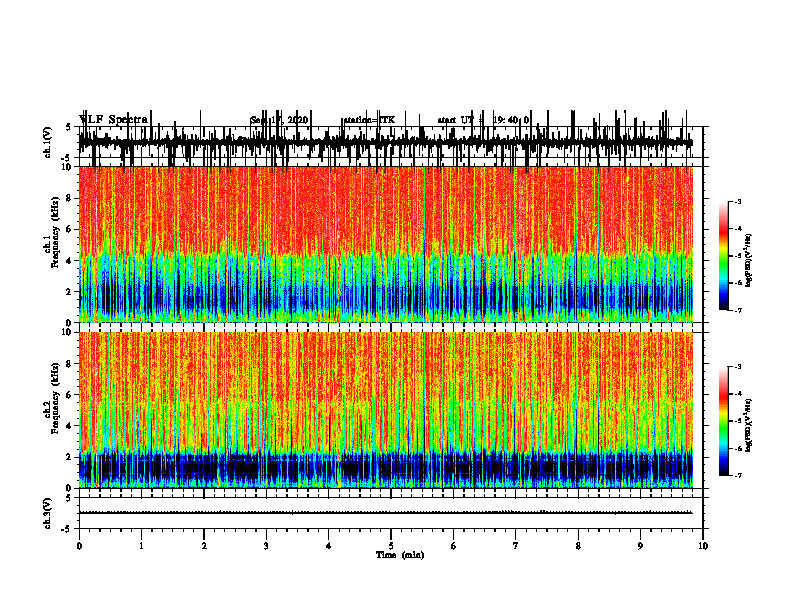Viewport: 792px width, 612px height.
Task: Click the 2 kHz tick on ch.1 axis
Action: (x=70, y=292)
